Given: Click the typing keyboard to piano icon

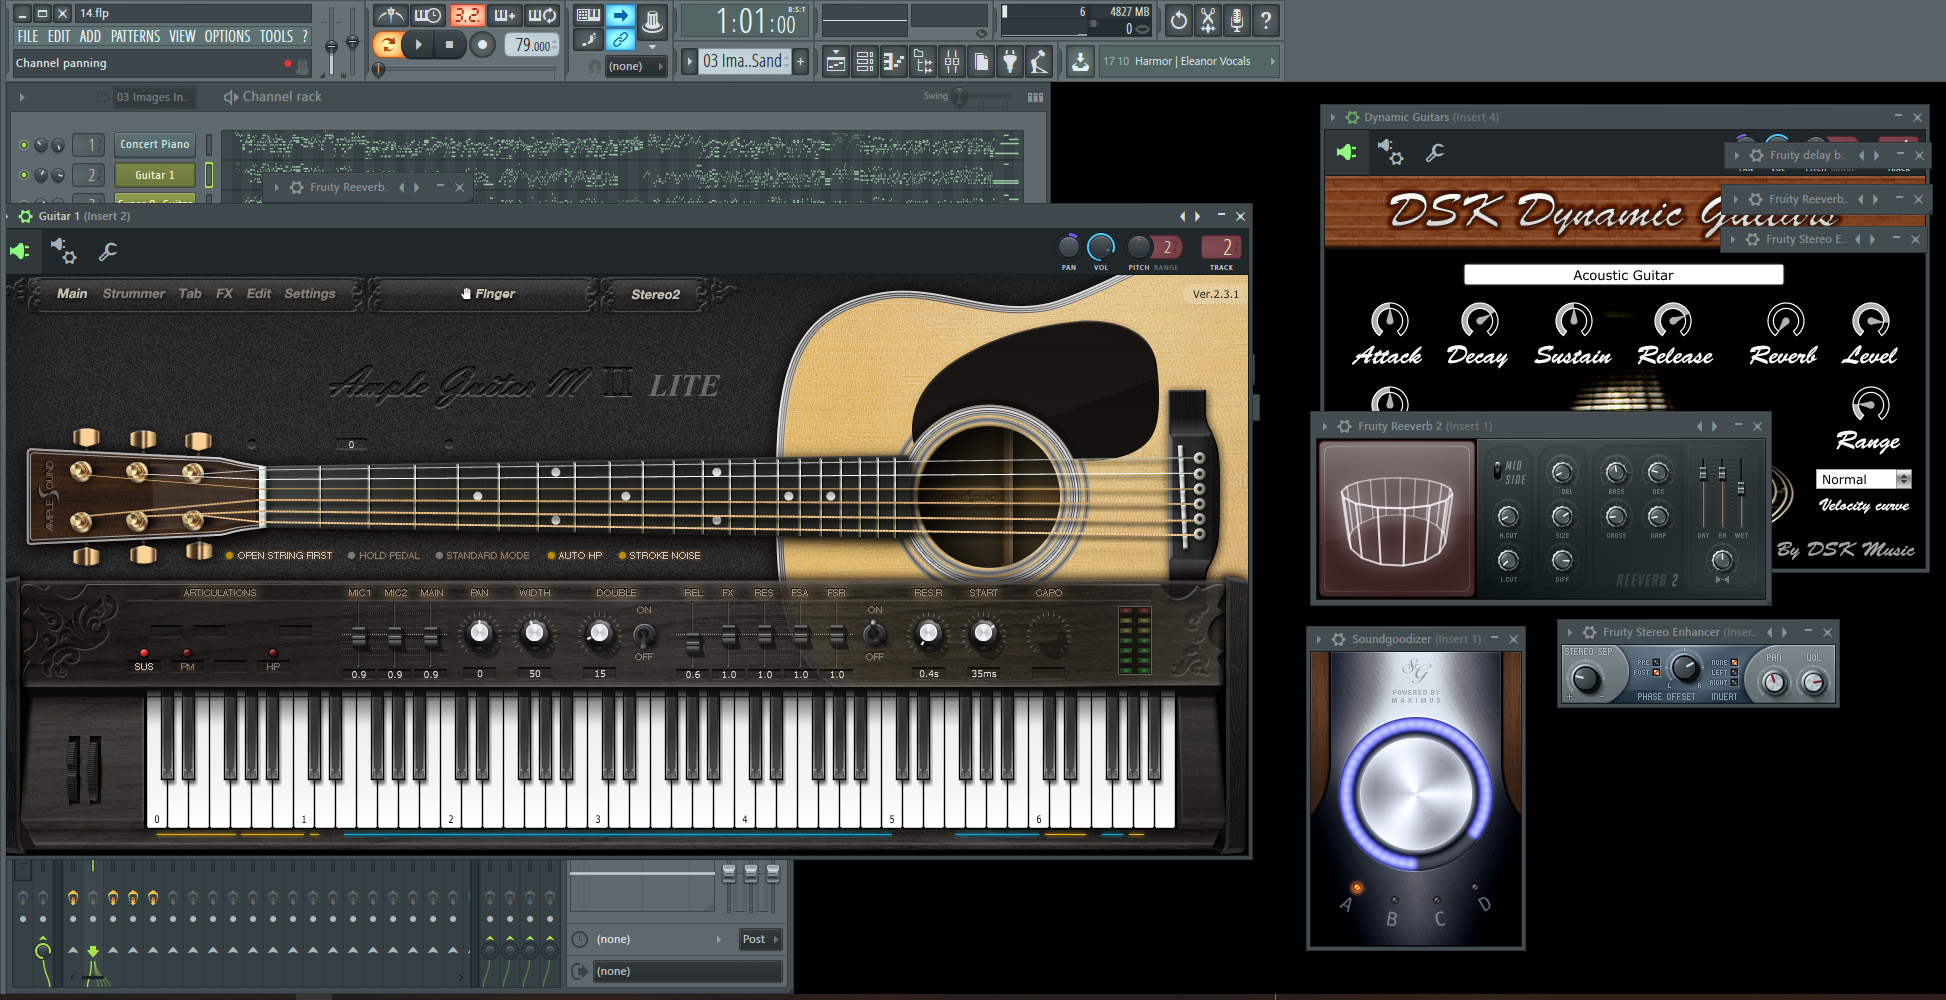Looking at the screenshot, I should click(588, 15).
